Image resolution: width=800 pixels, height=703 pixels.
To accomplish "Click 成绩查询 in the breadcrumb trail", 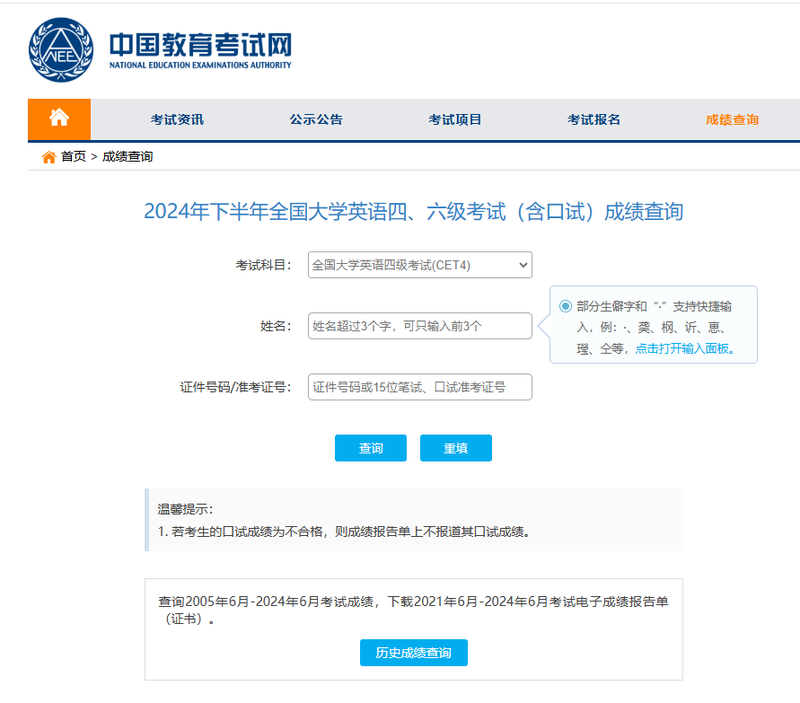I will (x=127, y=157).
